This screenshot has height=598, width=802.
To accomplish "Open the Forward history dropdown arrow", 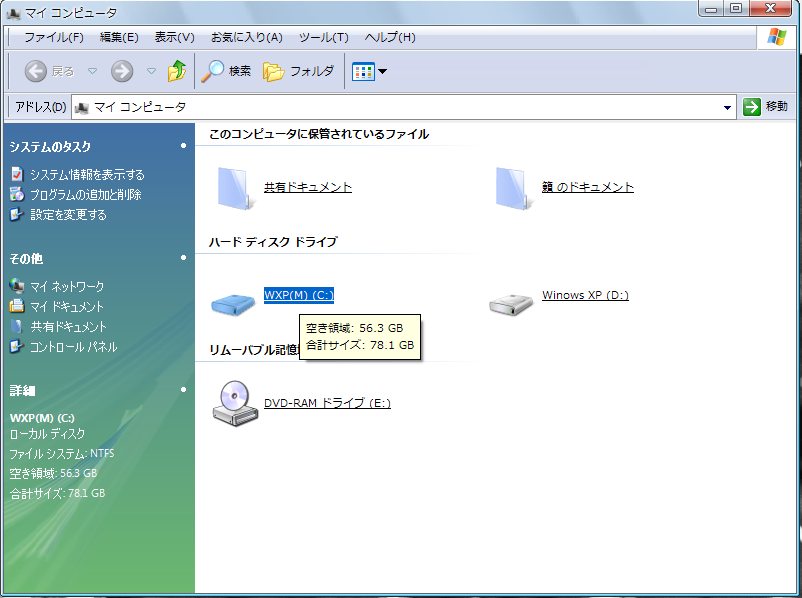I will (151, 71).
